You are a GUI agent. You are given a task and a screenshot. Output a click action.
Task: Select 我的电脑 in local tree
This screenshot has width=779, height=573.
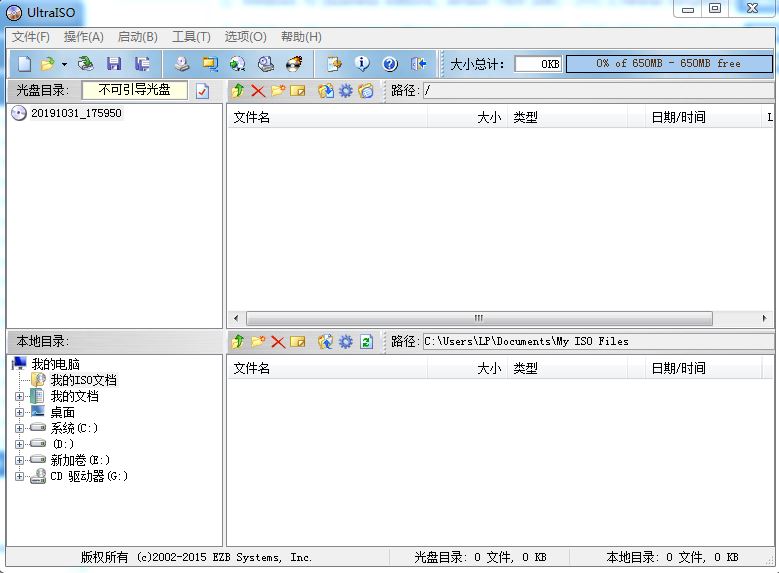click(x=55, y=364)
